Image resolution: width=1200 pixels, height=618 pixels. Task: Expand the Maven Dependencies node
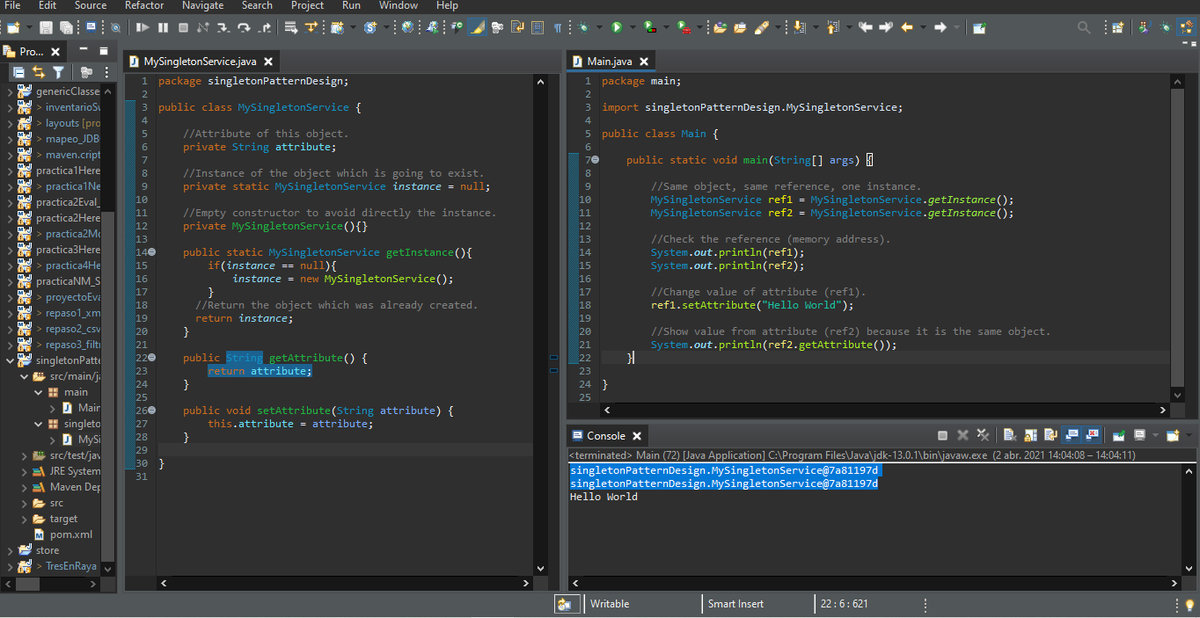tap(26, 487)
